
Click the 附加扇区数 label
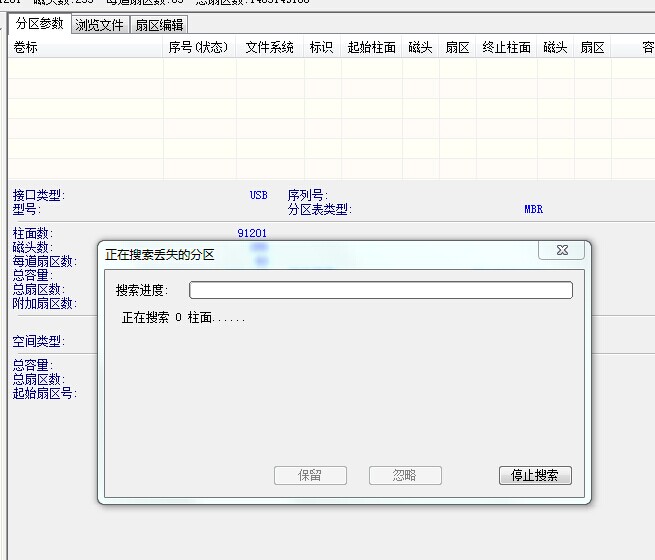click(x=45, y=304)
